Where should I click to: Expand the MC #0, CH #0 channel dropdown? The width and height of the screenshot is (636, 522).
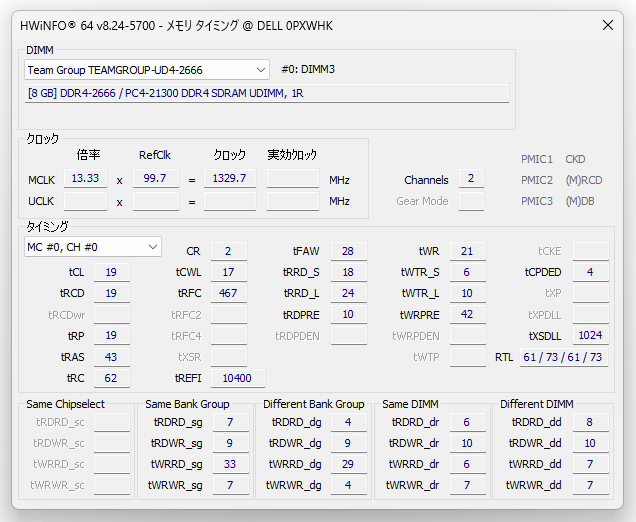(x=93, y=247)
